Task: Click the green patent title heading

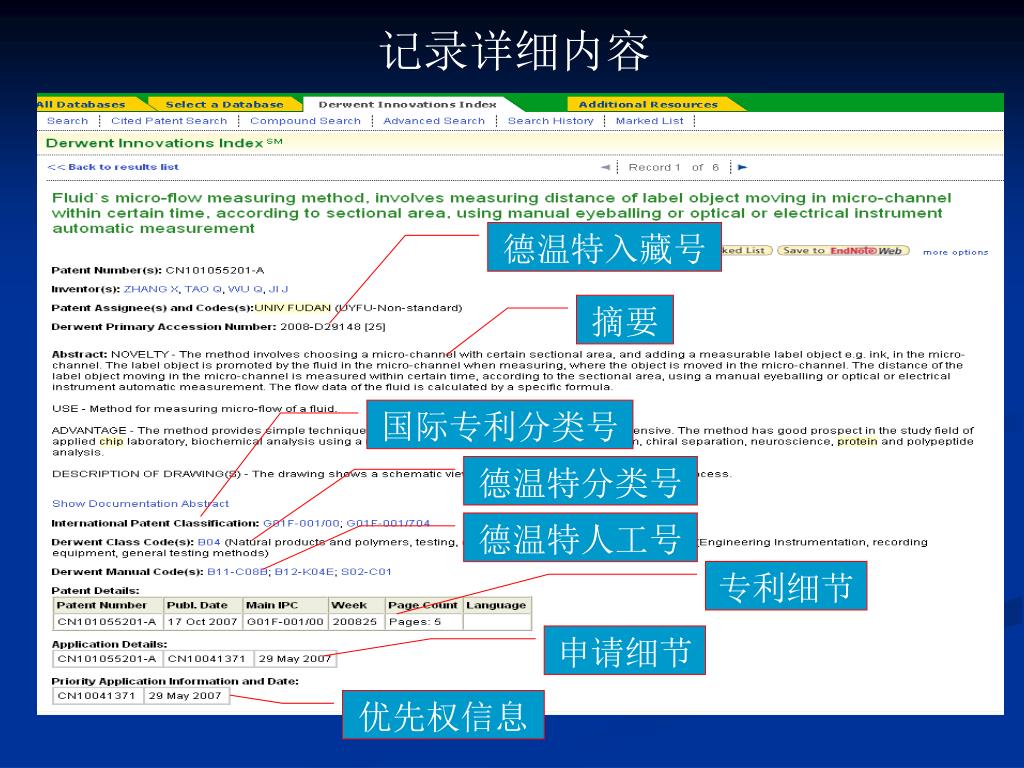Action: [x=501, y=213]
